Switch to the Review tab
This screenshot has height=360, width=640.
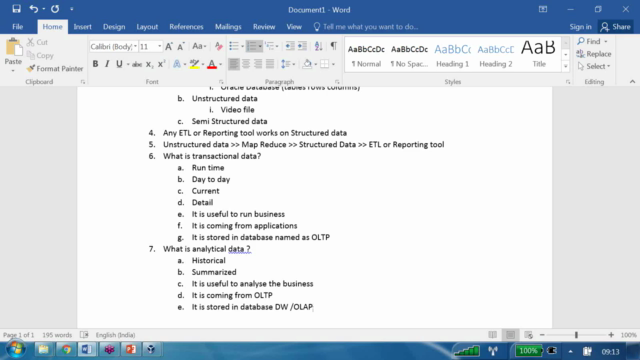pos(264,27)
